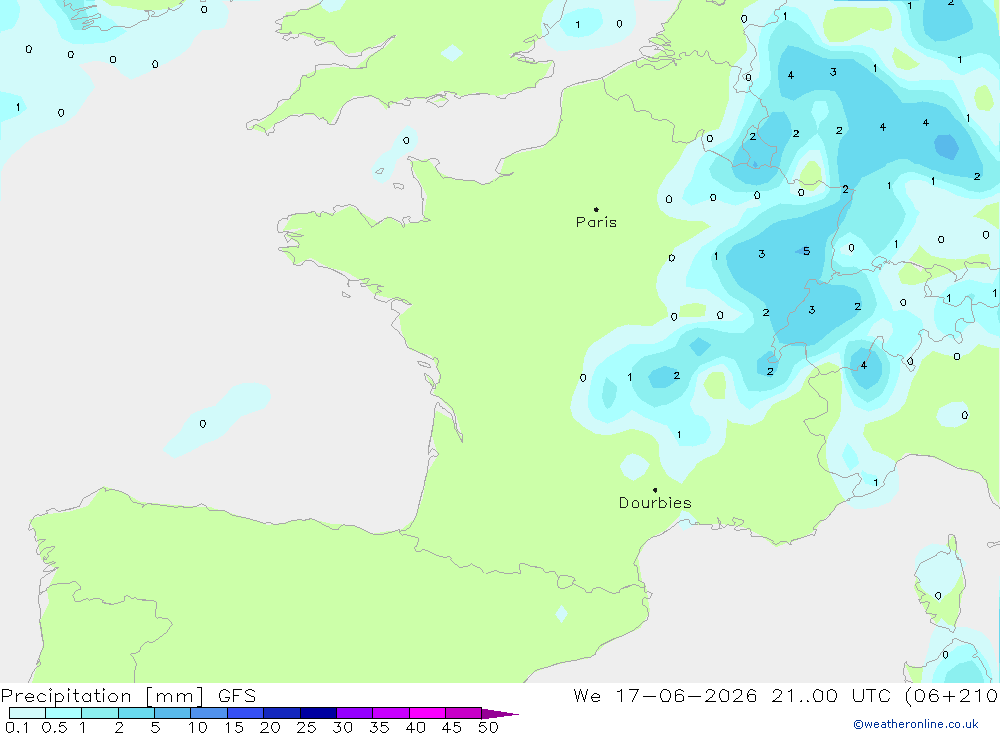Click the 'We 17-06-2026' forecast date
The image size is (1000, 733).
pyautogui.click(x=665, y=695)
